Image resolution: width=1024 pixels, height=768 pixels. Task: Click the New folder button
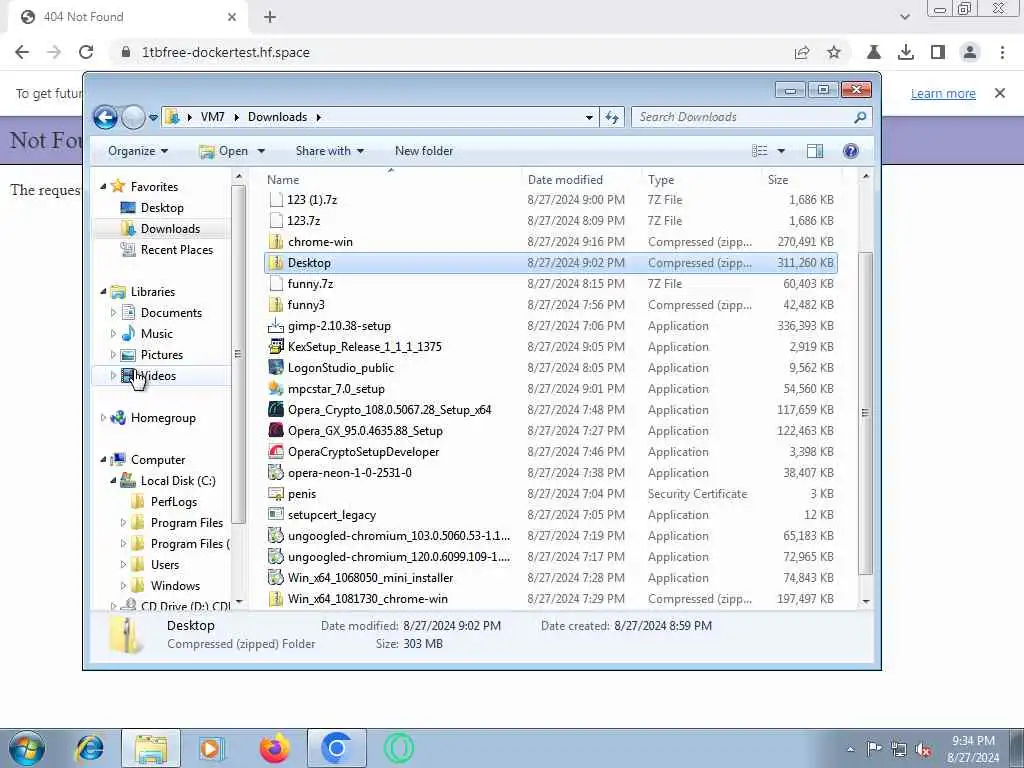[x=424, y=152]
